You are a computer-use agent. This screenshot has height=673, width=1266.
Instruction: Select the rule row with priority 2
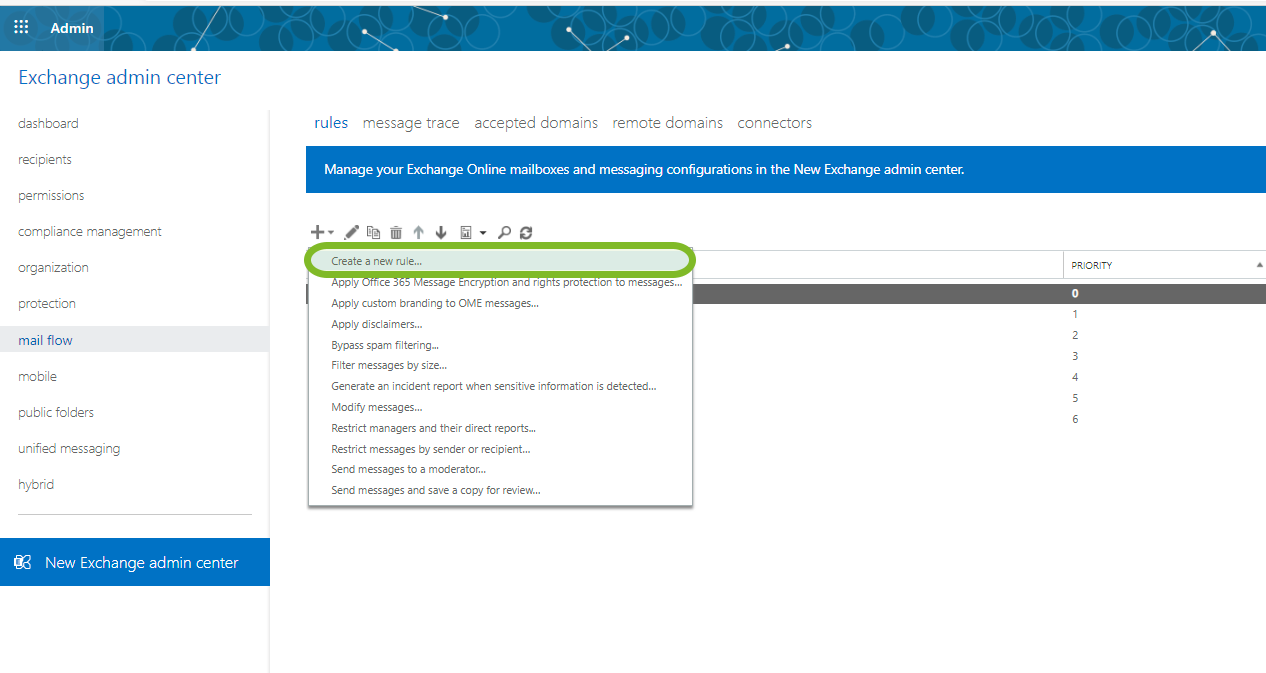1075,335
